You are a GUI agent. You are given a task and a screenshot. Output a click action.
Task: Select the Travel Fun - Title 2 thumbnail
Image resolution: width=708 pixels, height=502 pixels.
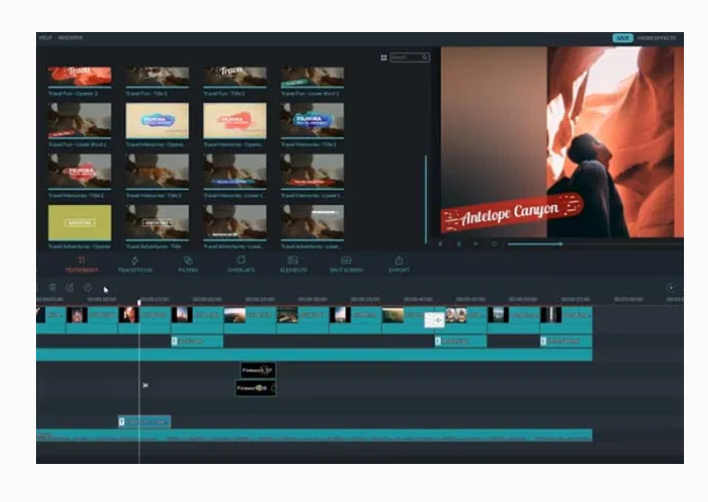coord(235,76)
